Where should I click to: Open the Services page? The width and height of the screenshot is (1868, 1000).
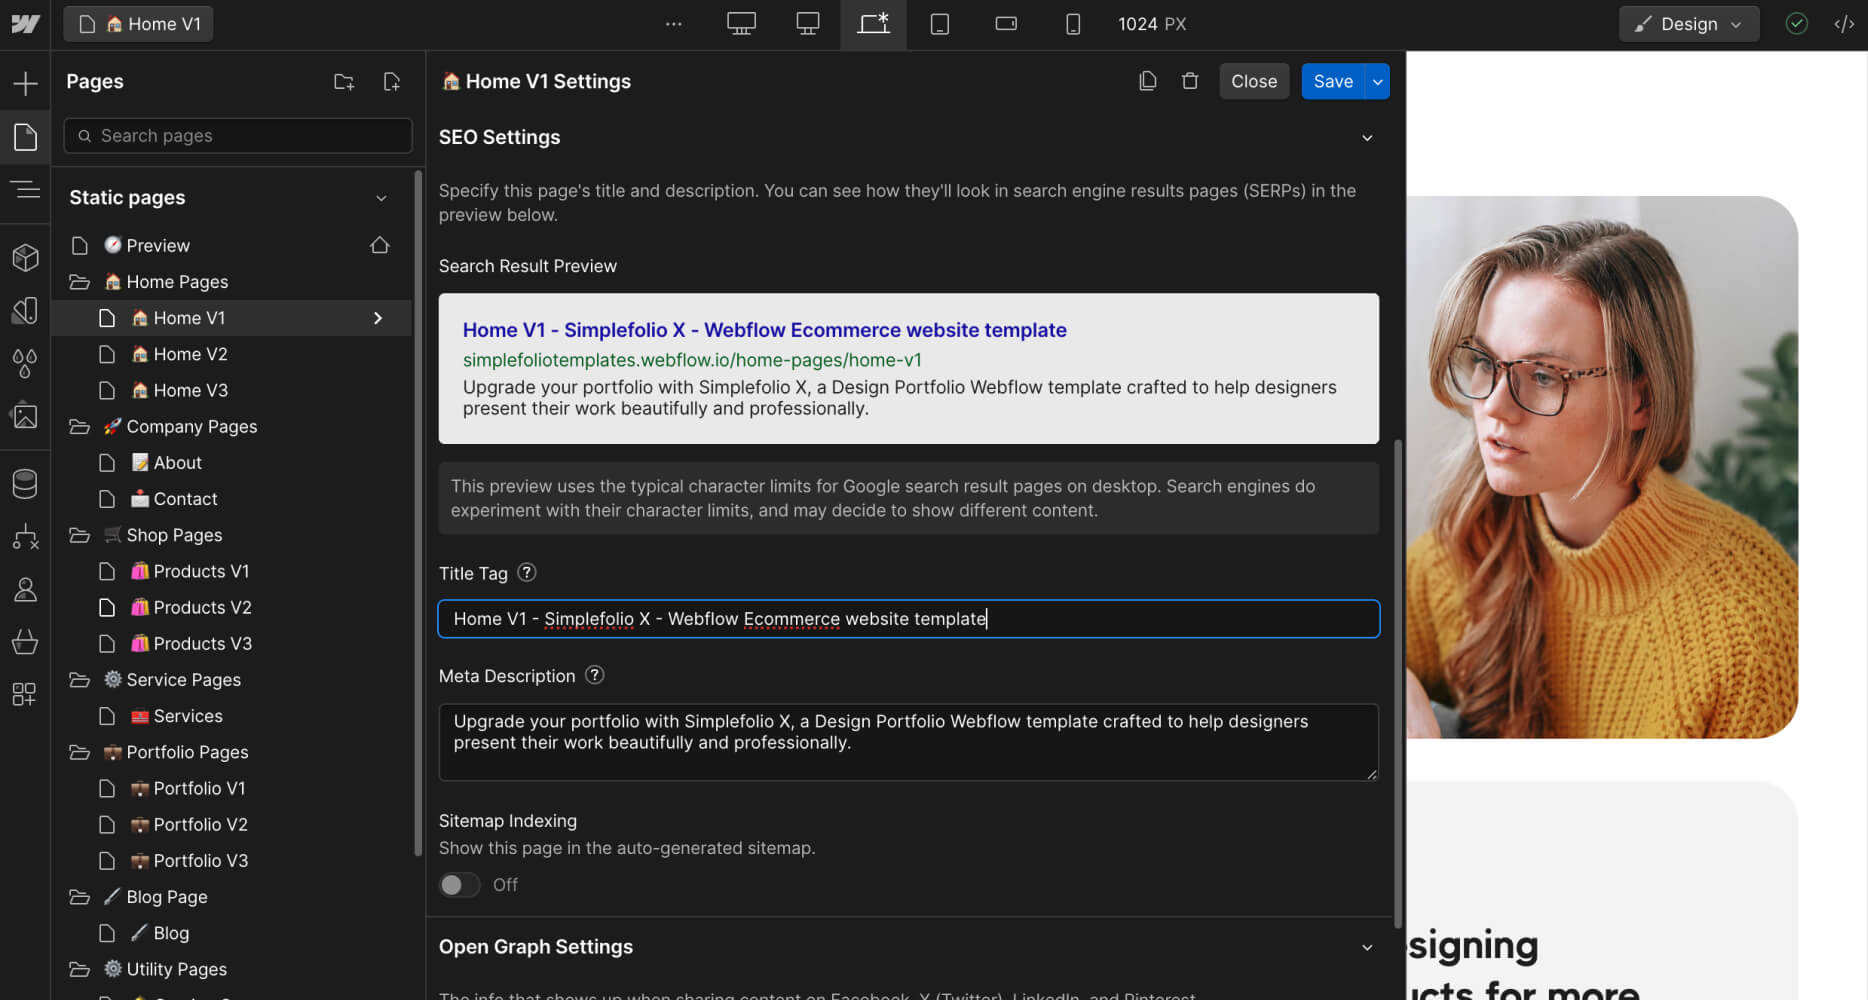pos(231,716)
